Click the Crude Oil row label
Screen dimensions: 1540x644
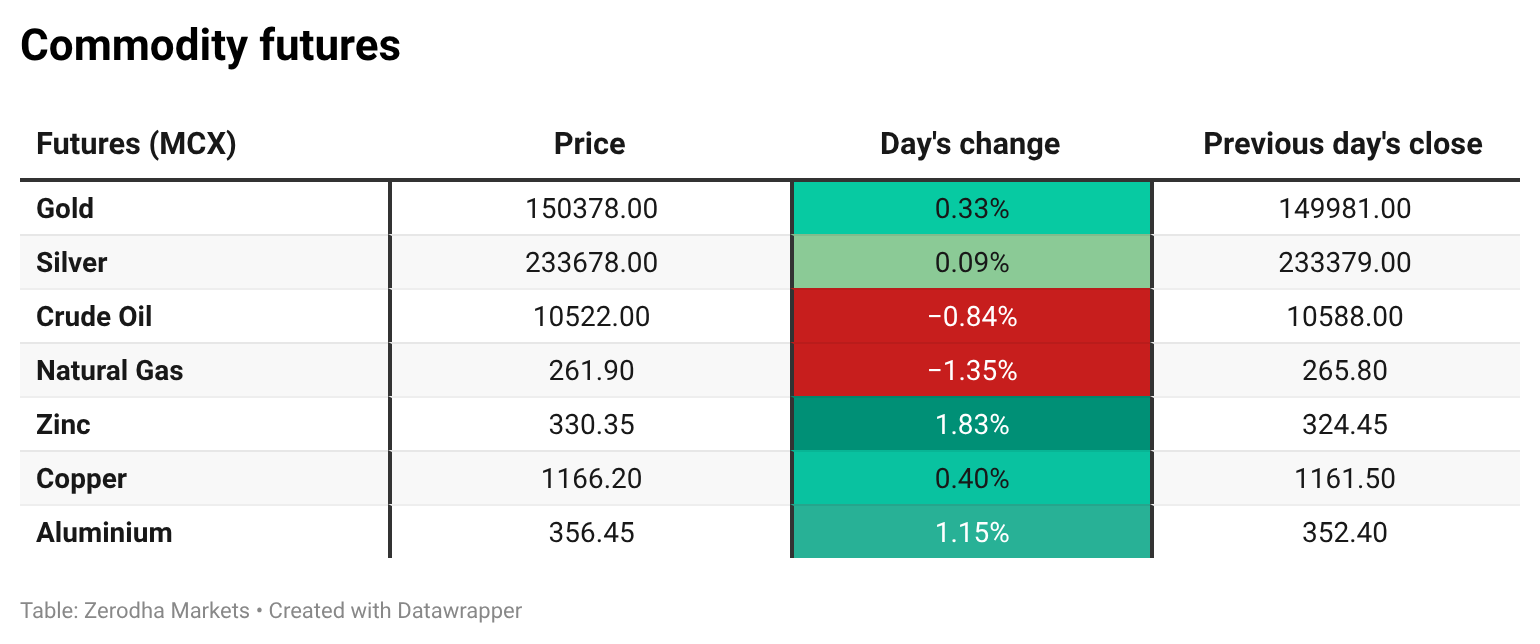point(94,317)
